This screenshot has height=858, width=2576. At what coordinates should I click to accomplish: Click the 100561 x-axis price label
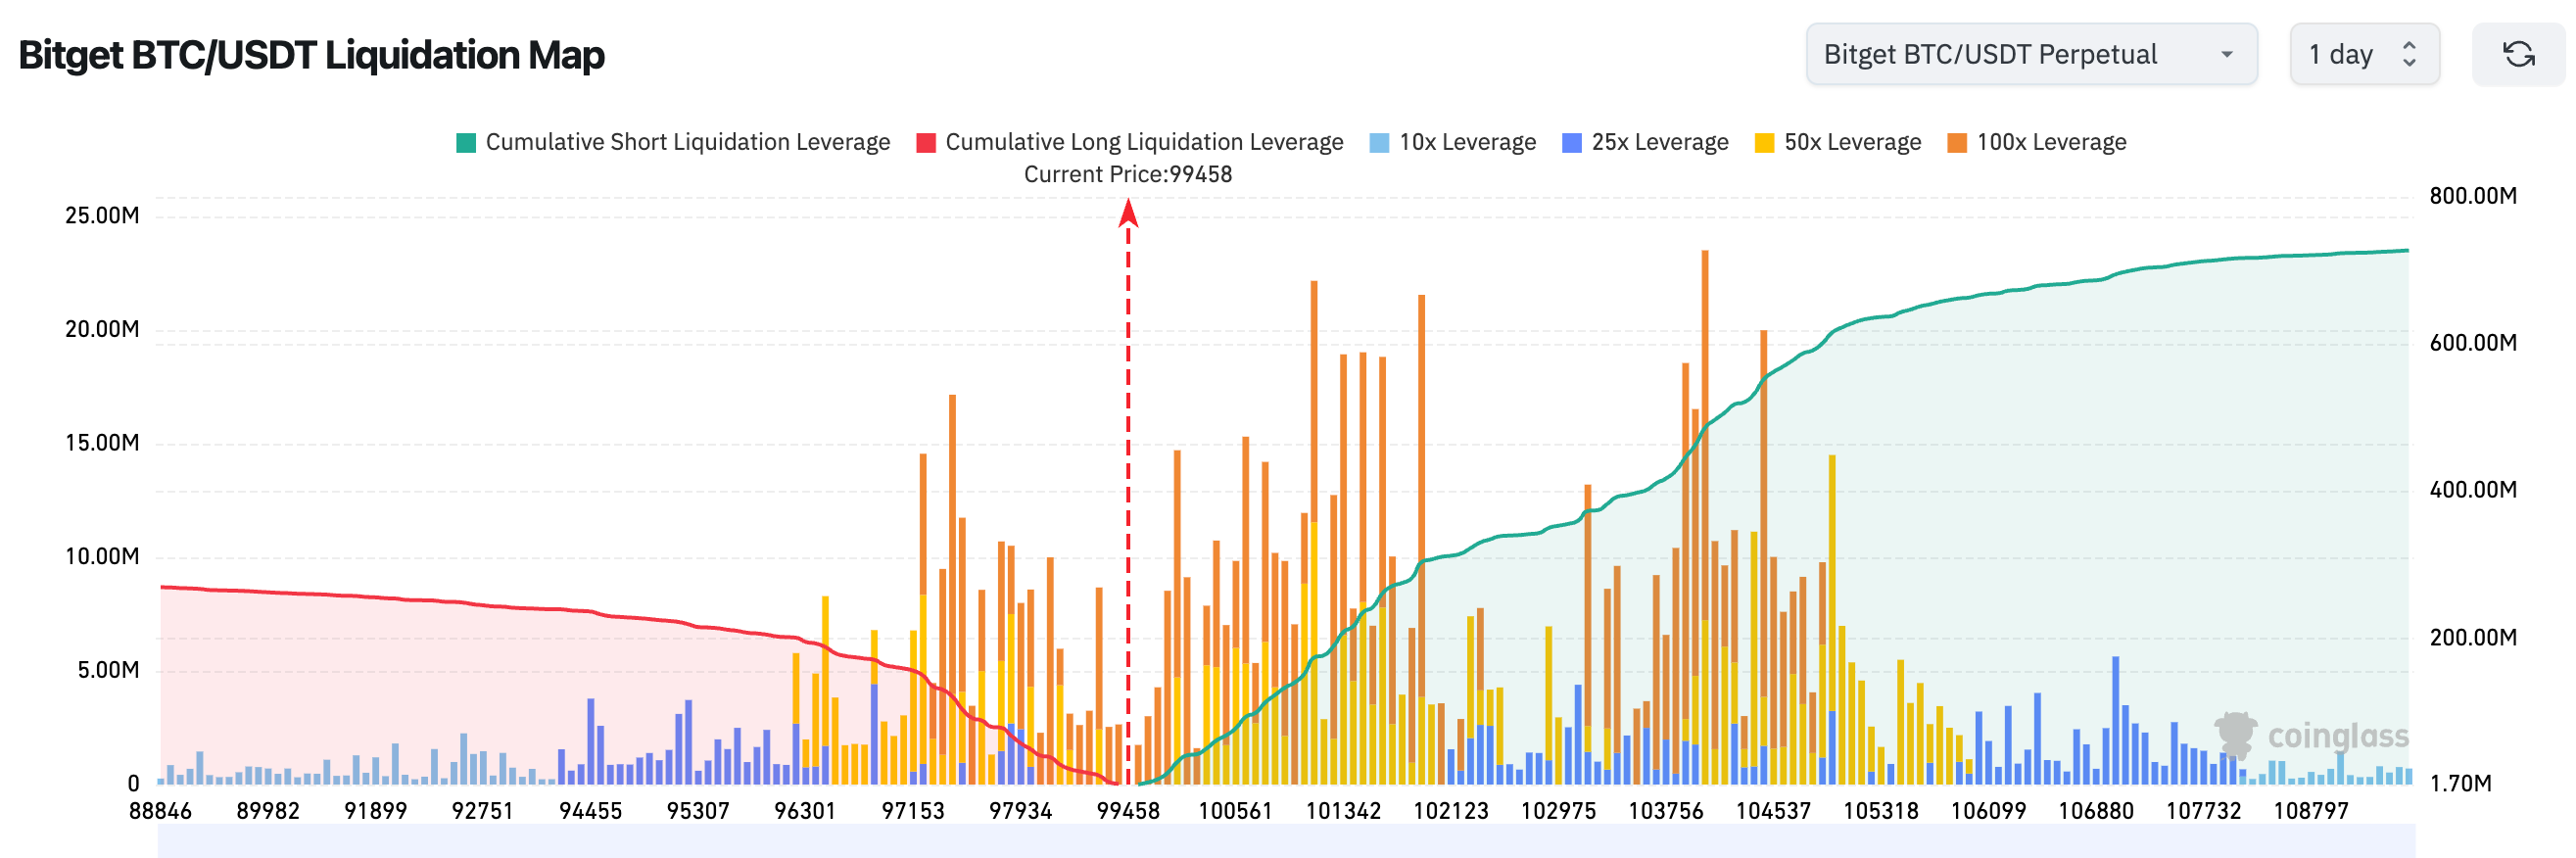(1236, 811)
